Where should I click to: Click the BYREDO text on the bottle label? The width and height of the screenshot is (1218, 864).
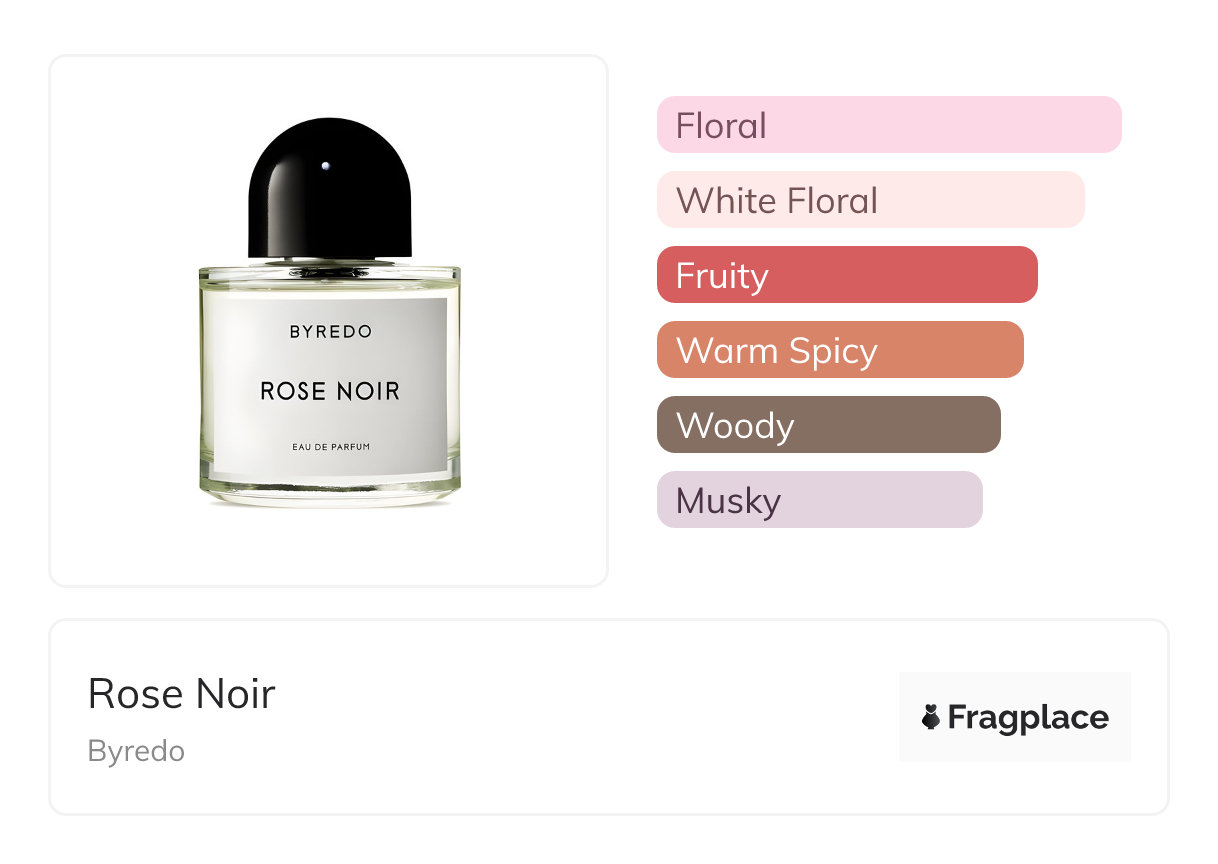coord(330,332)
